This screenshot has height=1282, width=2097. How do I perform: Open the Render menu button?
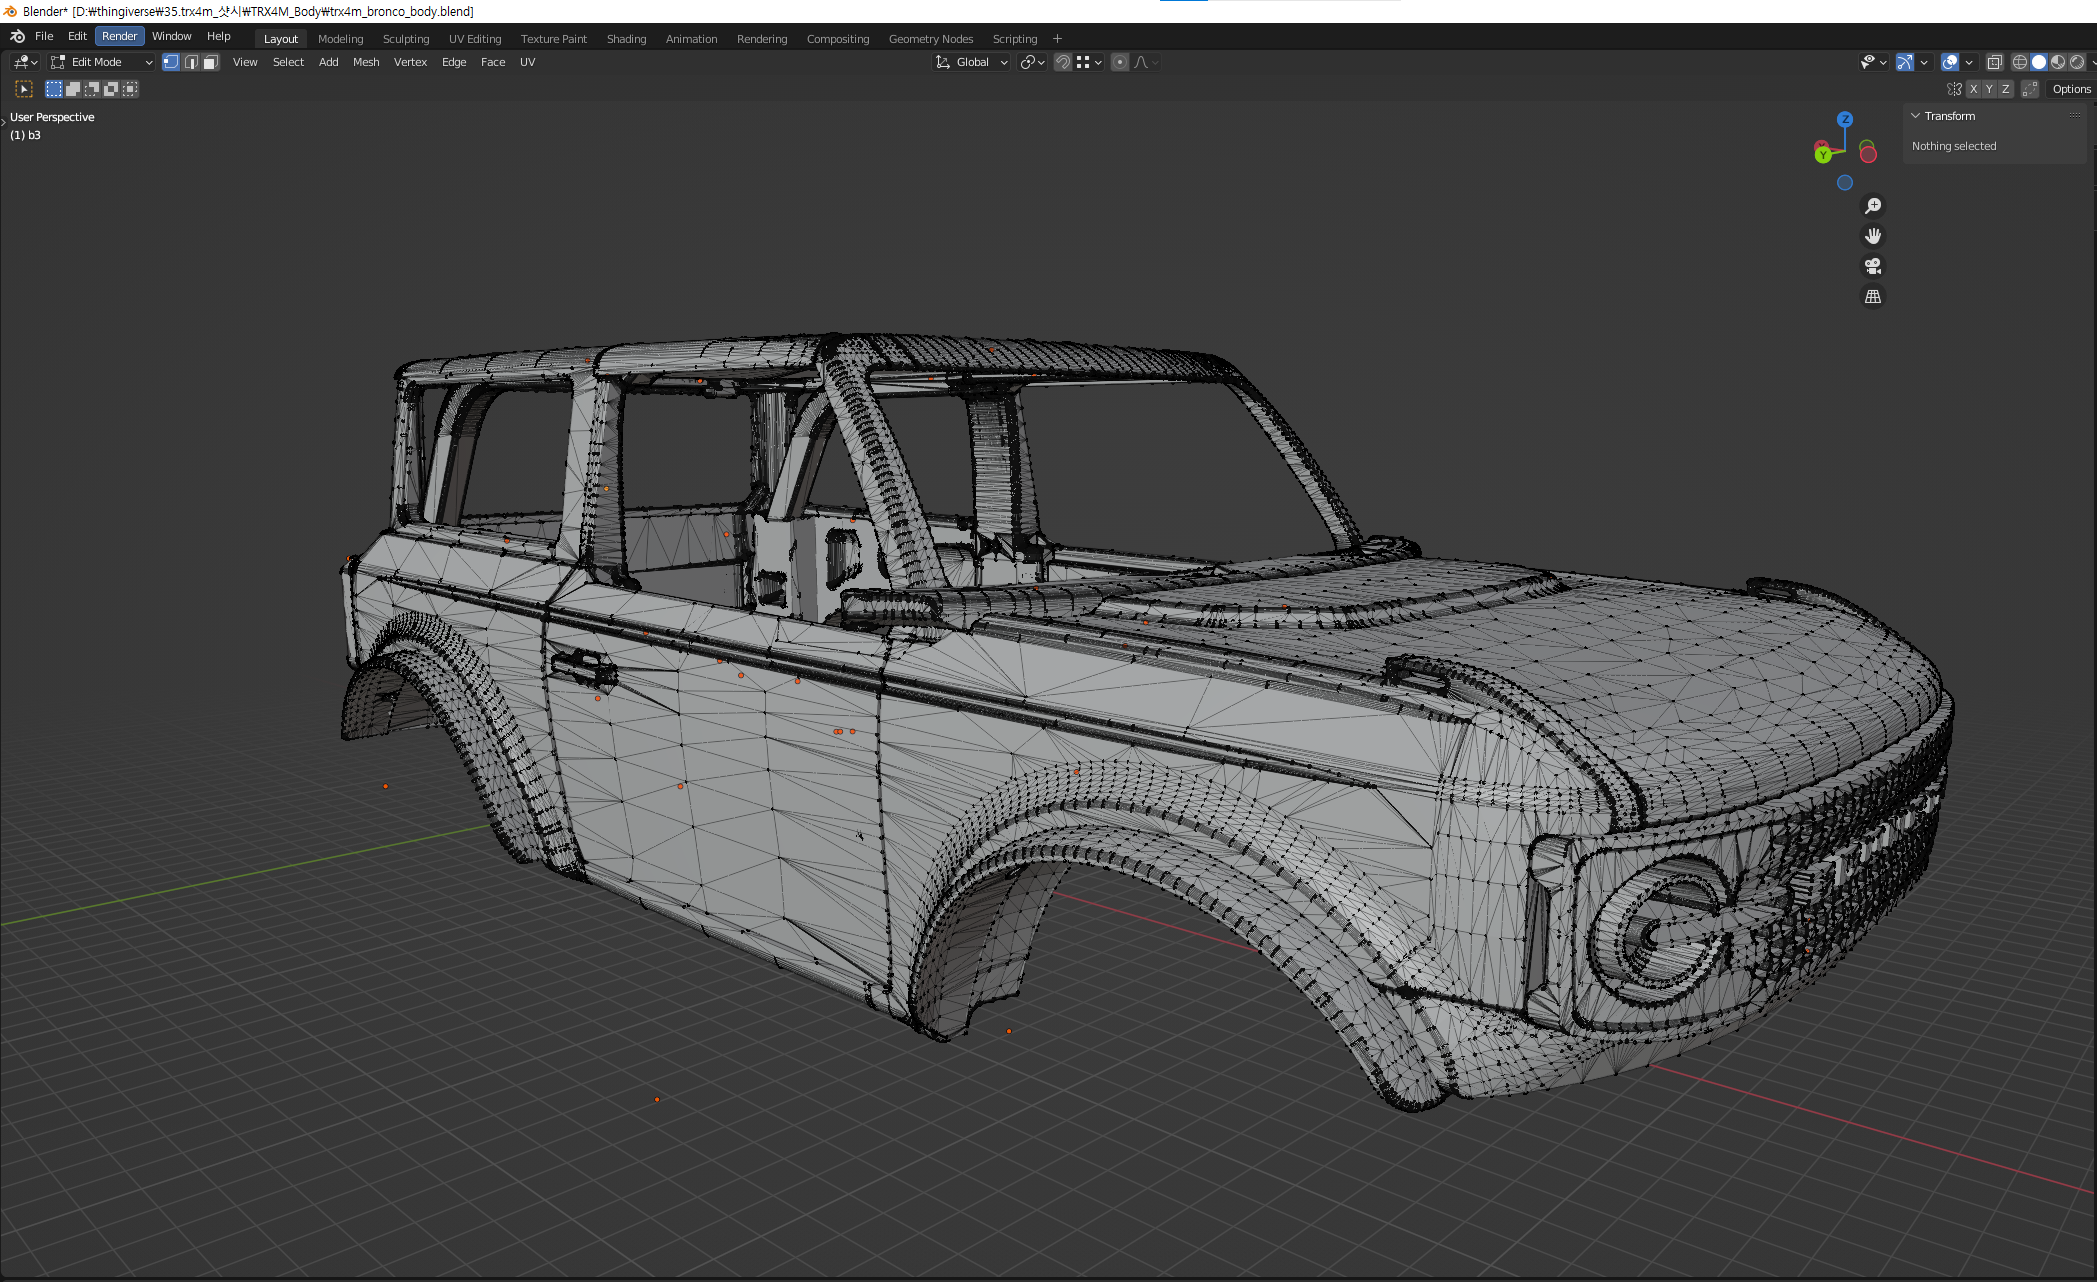coord(120,36)
